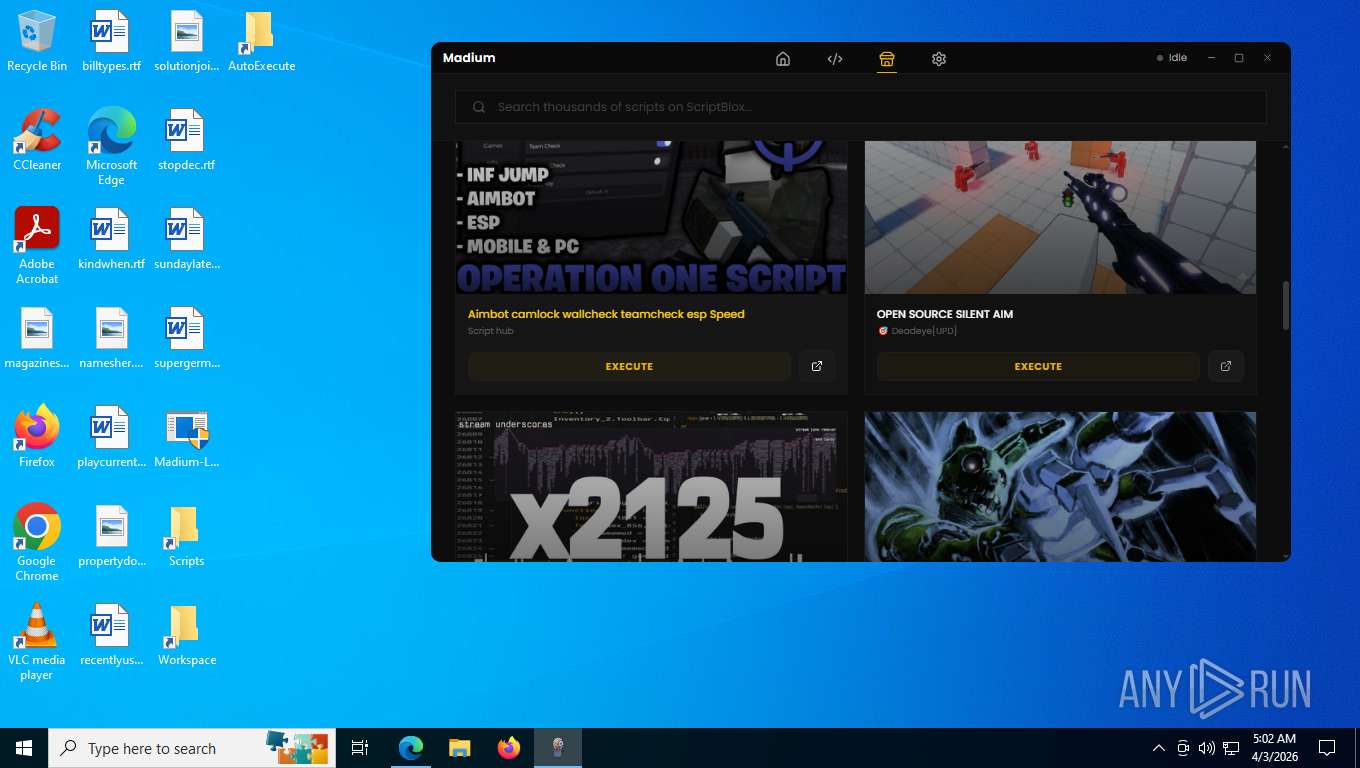Screen dimensions: 1360x768
Task: Click the sniper rifle game thumbnail
Action: (1060, 217)
